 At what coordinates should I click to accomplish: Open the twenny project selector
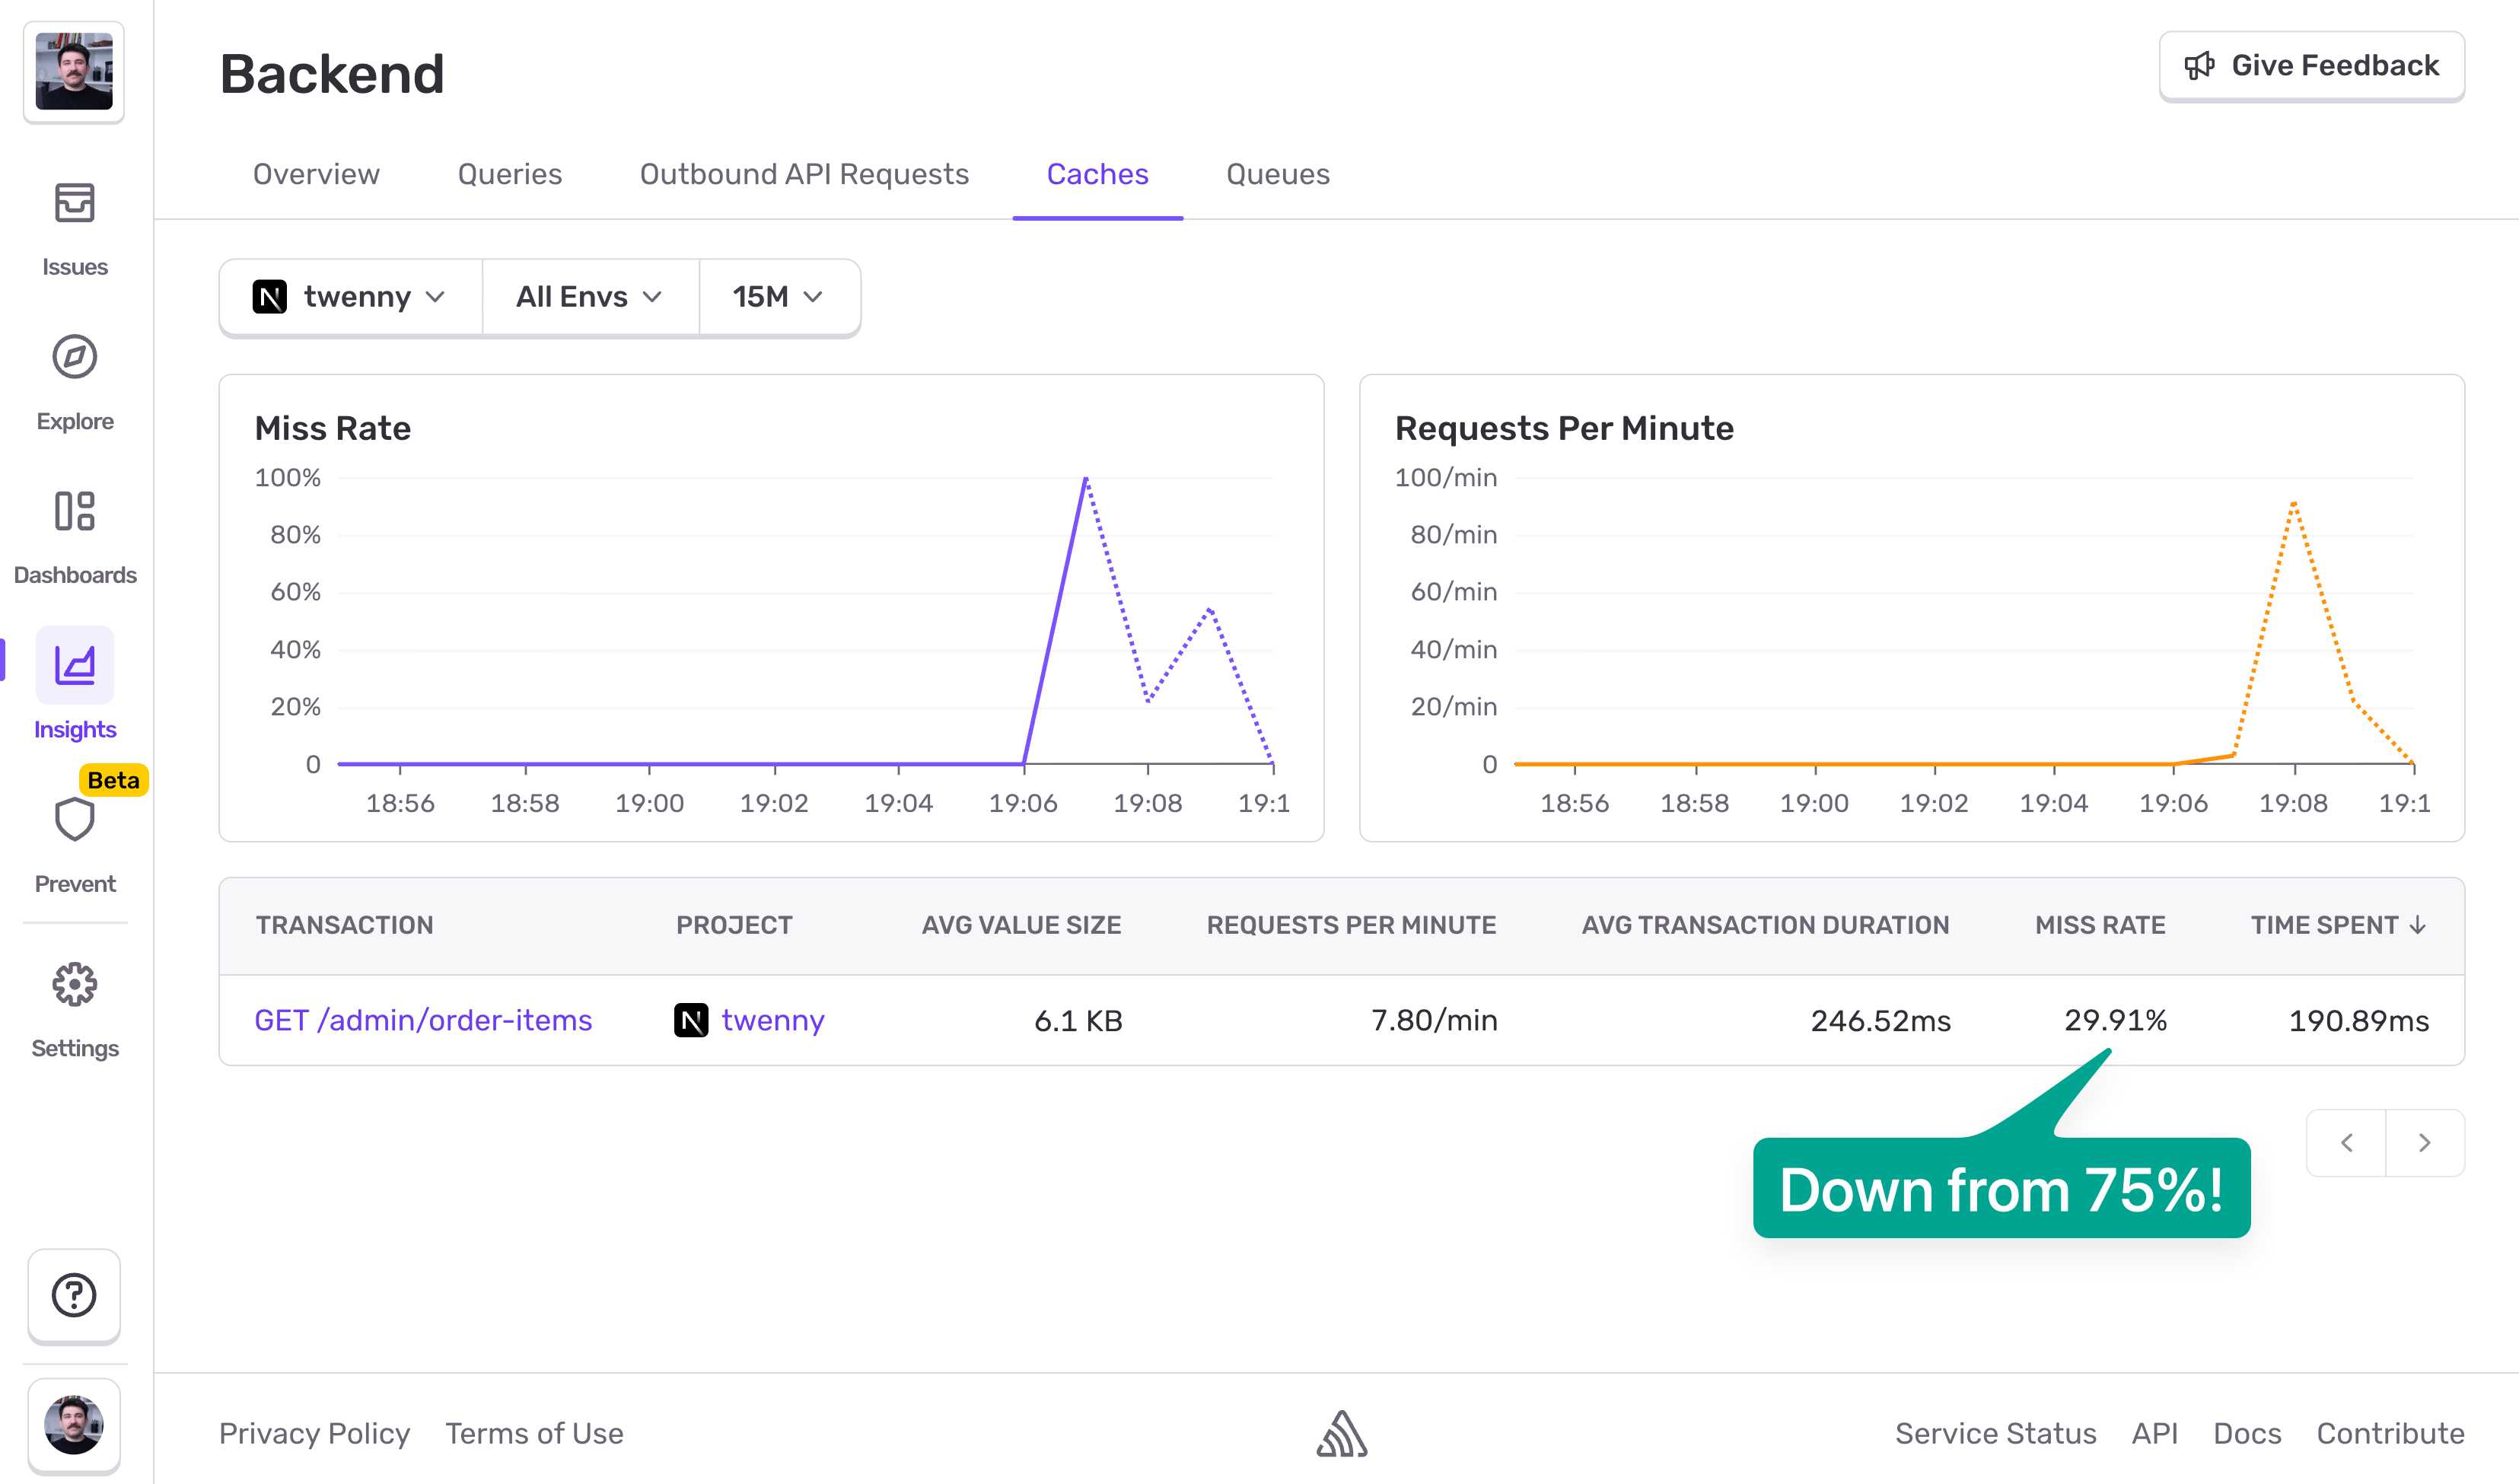(x=350, y=296)
